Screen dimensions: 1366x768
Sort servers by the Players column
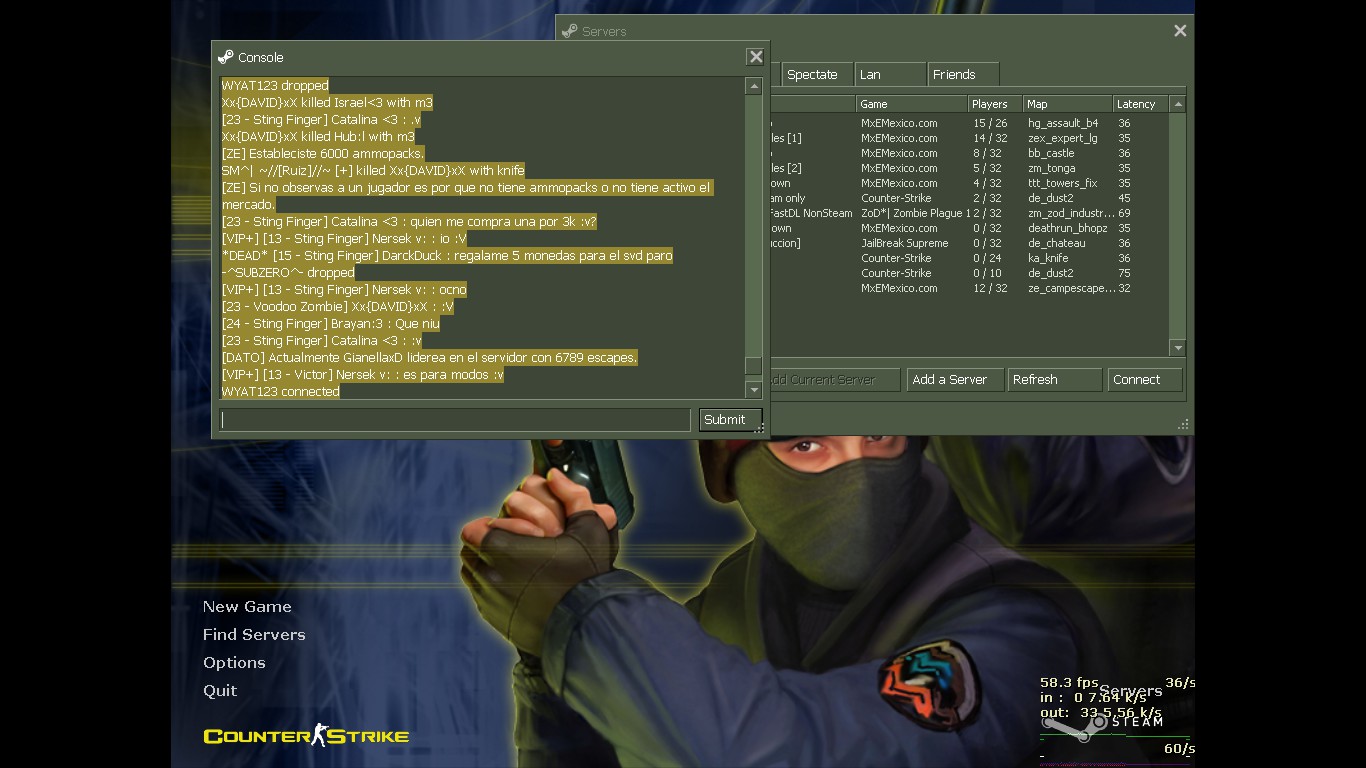[995, 104]
